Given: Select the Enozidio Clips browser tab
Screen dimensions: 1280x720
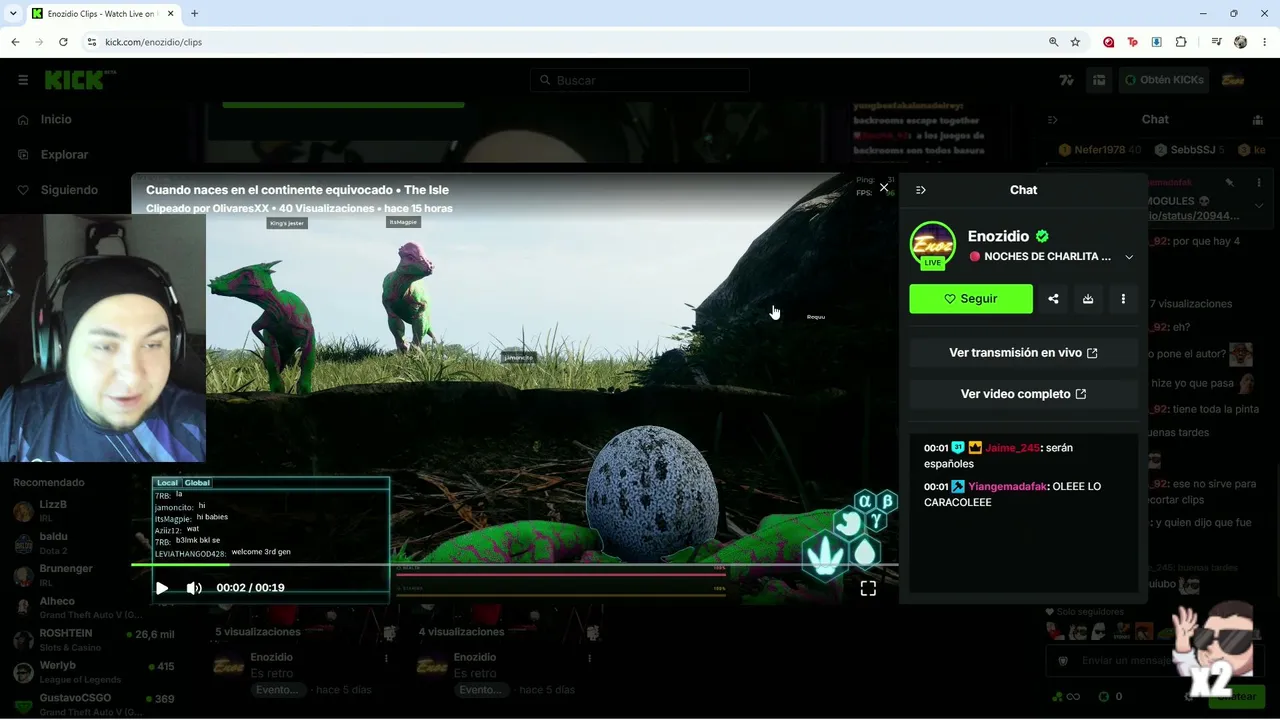Looking at the screenshot, I should pyautogui.click(x=103, y=14).
